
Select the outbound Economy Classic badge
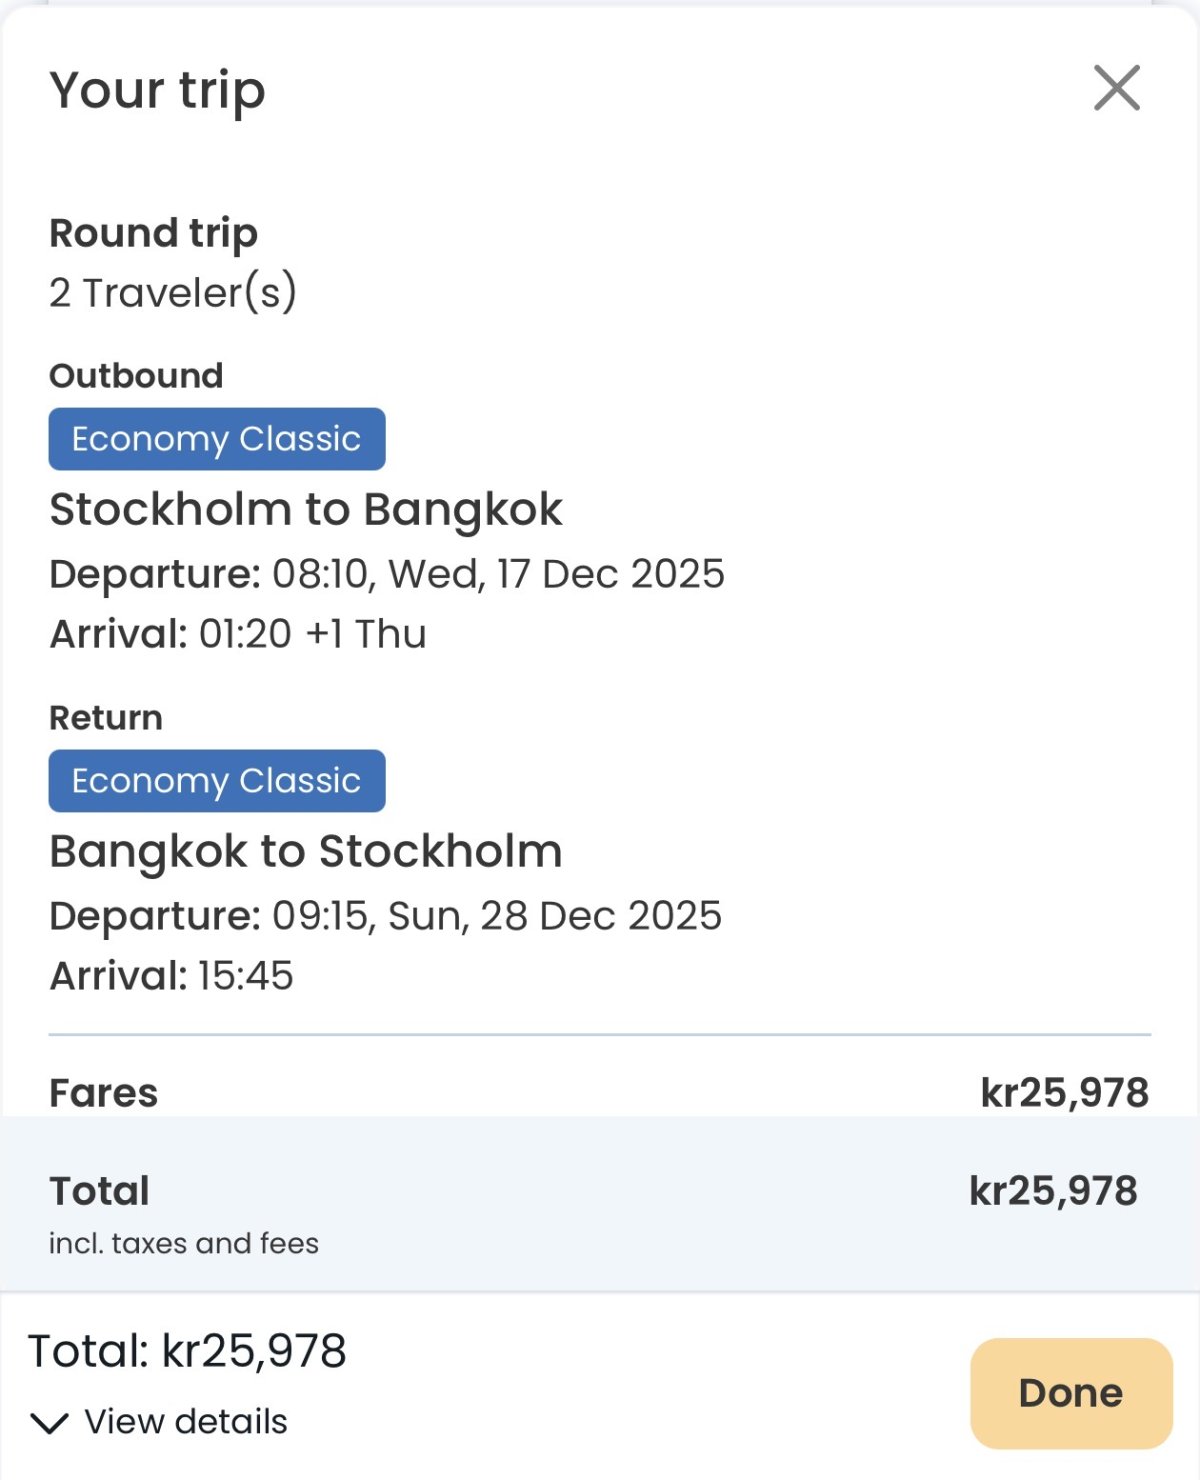(x=217, y=439)
